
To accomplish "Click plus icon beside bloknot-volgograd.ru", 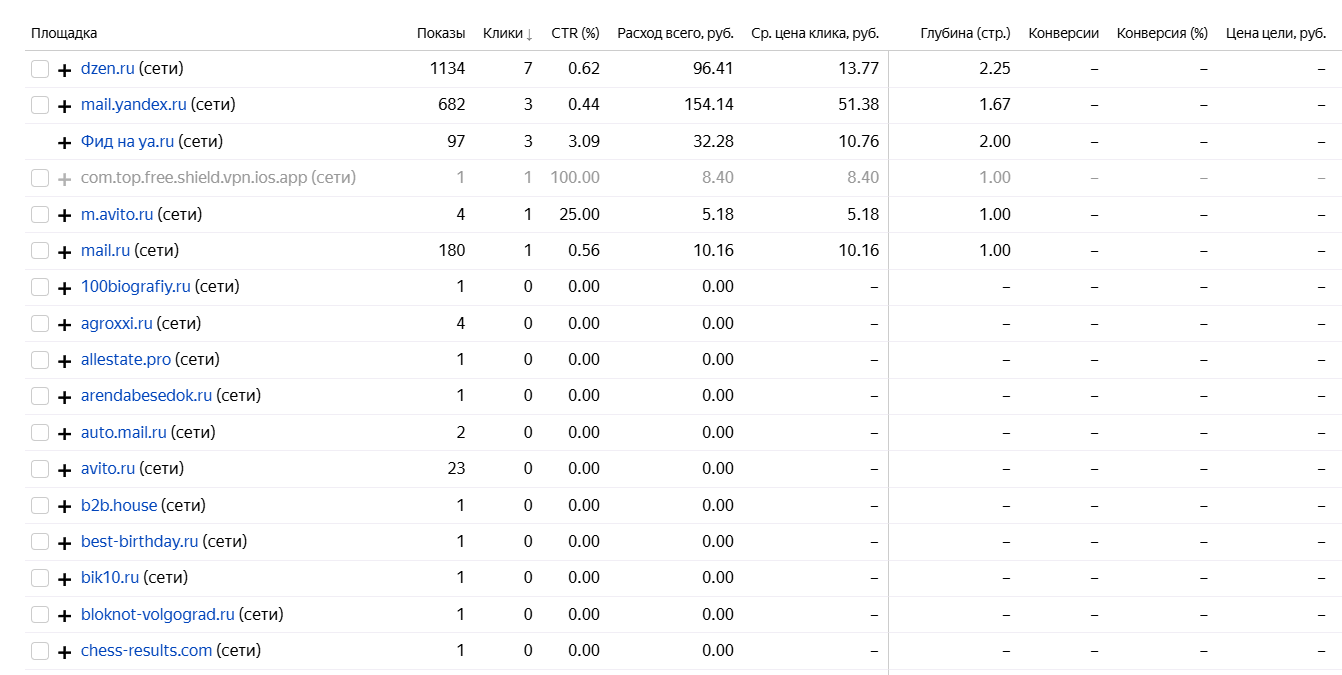I will click(65, 616).
